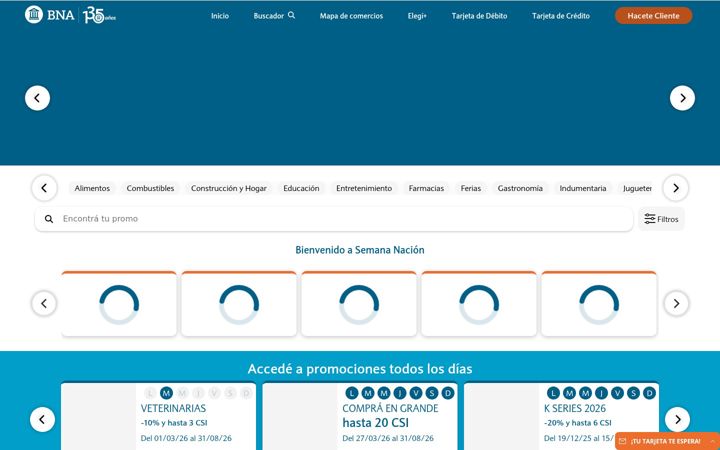Click the L day circle on the COMPRÁ EN GRANDE card
Image resolution: width=720 pixels, height=450 pixels.
point(352,393)
